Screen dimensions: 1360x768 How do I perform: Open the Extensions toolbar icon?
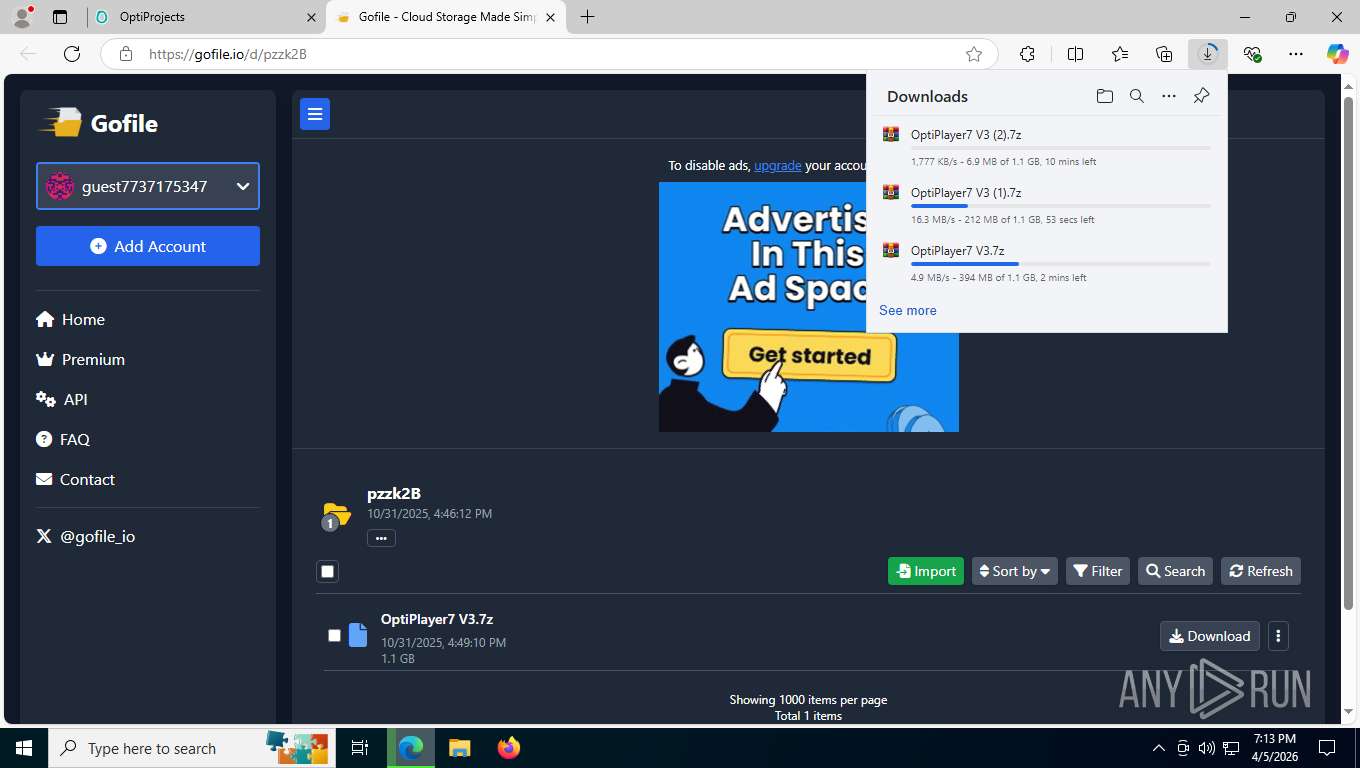click(1027, 54)
